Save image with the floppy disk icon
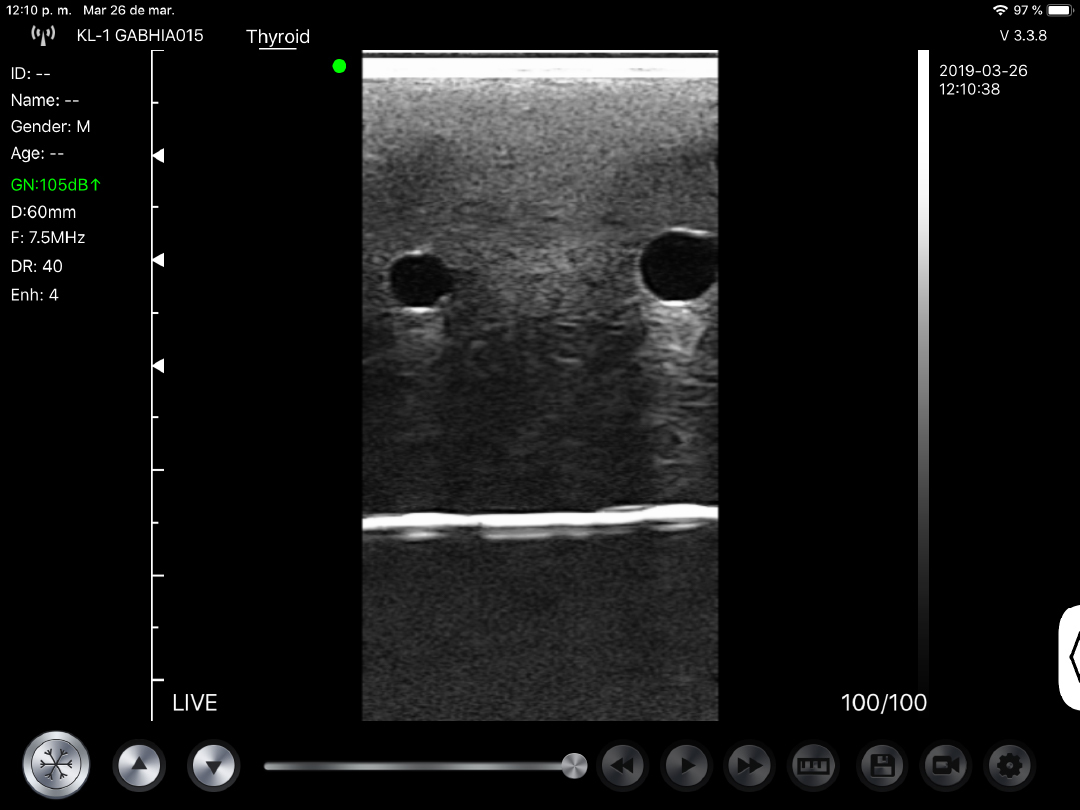Viewport: 1080px width, 810px height. click(x=881, y=767)
